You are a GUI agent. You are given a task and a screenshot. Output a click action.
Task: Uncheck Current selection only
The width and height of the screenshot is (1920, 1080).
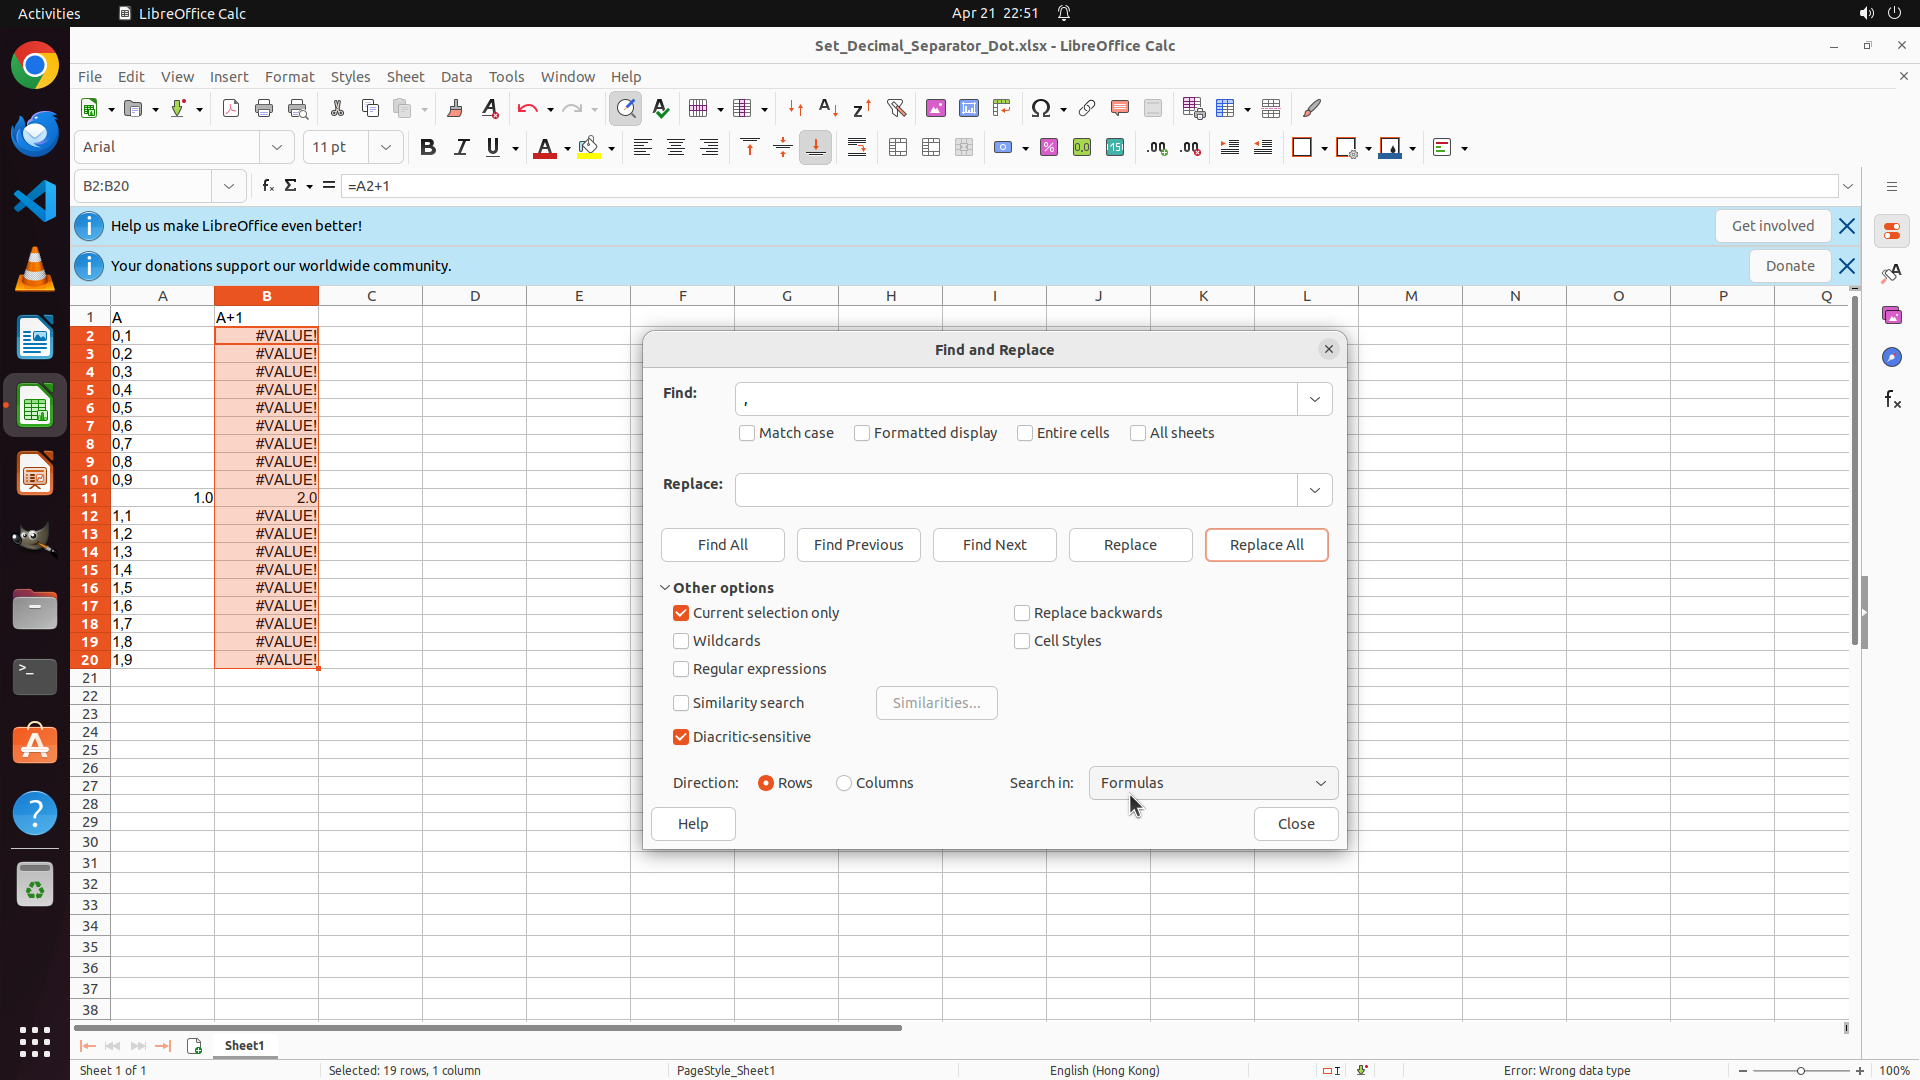[x=681, y=613]
